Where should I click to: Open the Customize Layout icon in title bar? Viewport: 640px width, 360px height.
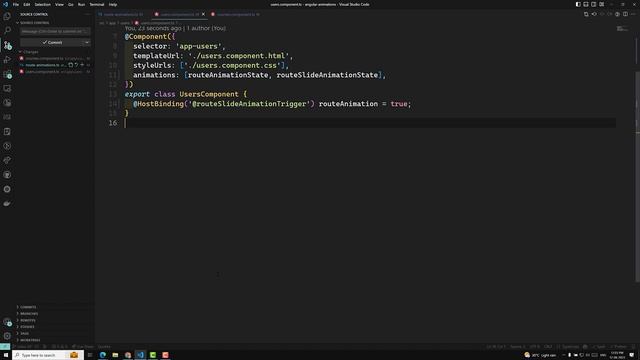tap(602, 4)
